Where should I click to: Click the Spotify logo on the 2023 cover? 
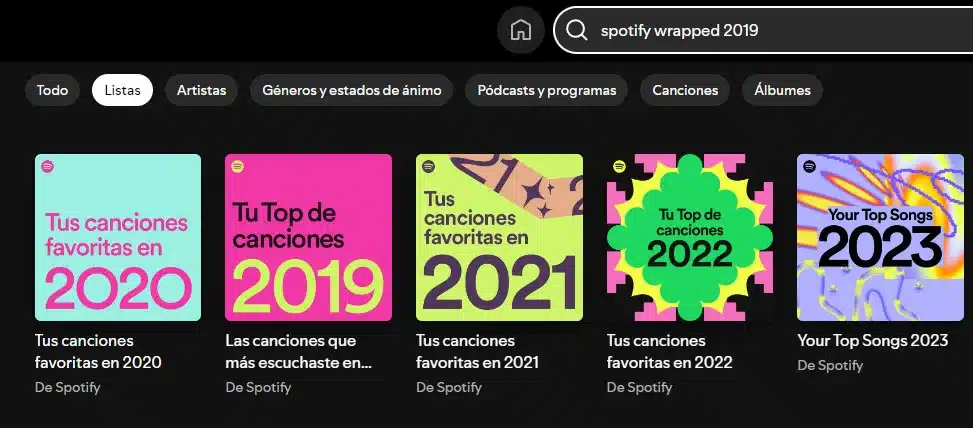pos(809,166)
